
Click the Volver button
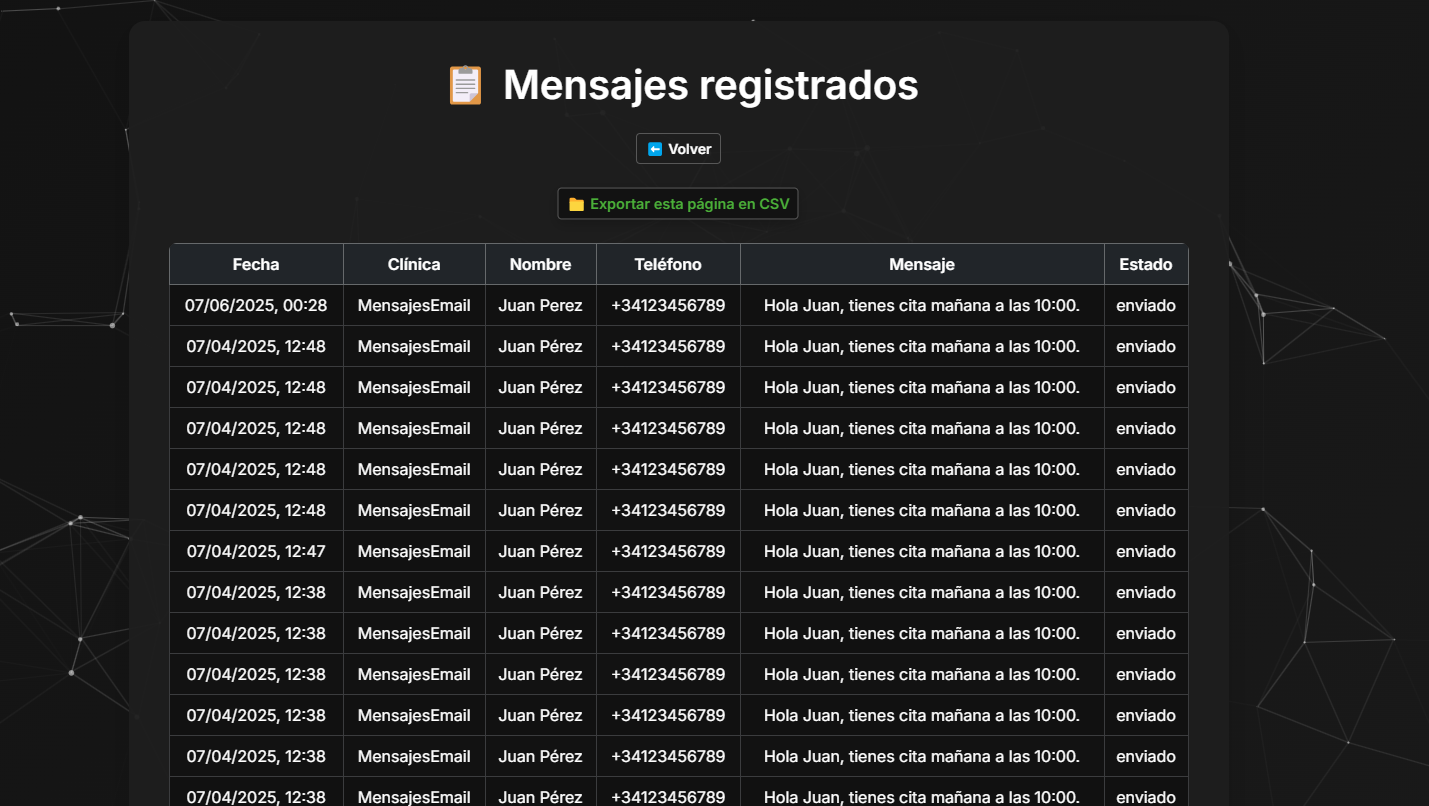click(x=678, y=148)
